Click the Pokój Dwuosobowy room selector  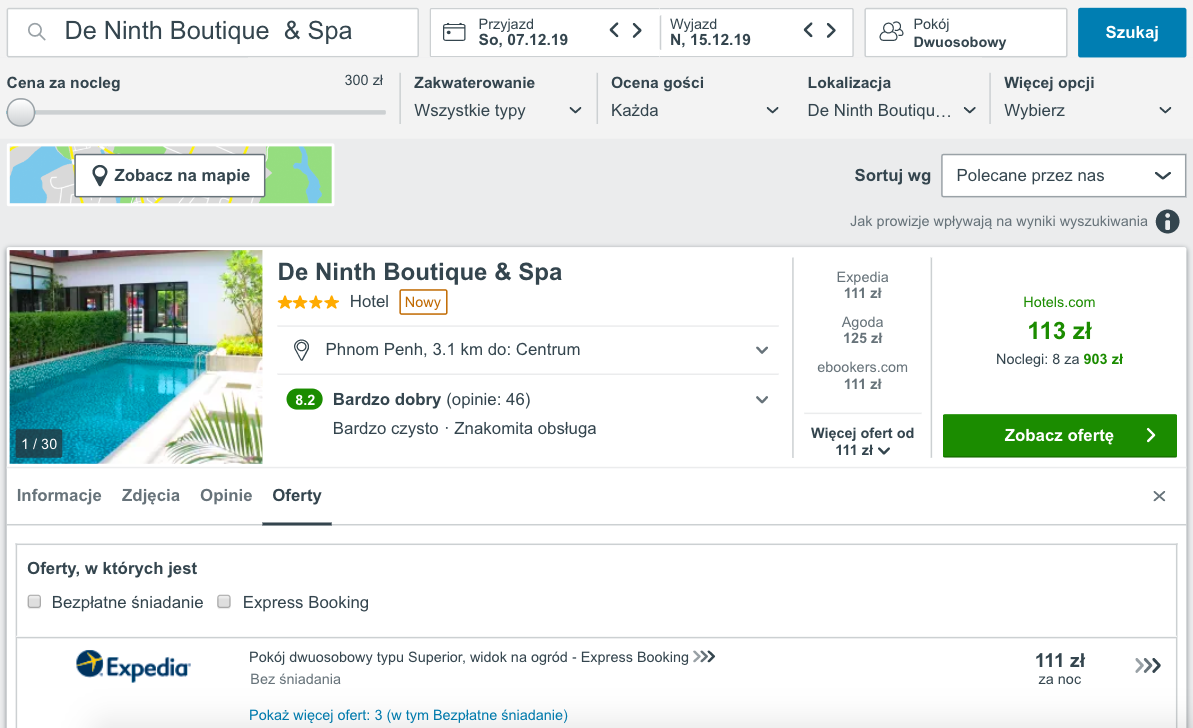(966, 32)
